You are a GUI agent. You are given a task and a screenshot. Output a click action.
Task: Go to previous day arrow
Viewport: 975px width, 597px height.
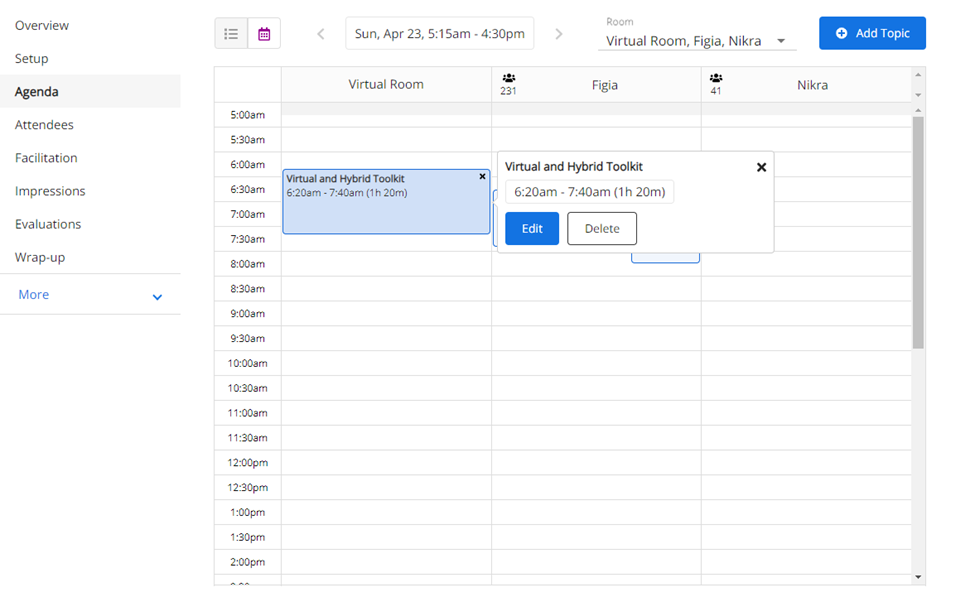pos(321,34)
